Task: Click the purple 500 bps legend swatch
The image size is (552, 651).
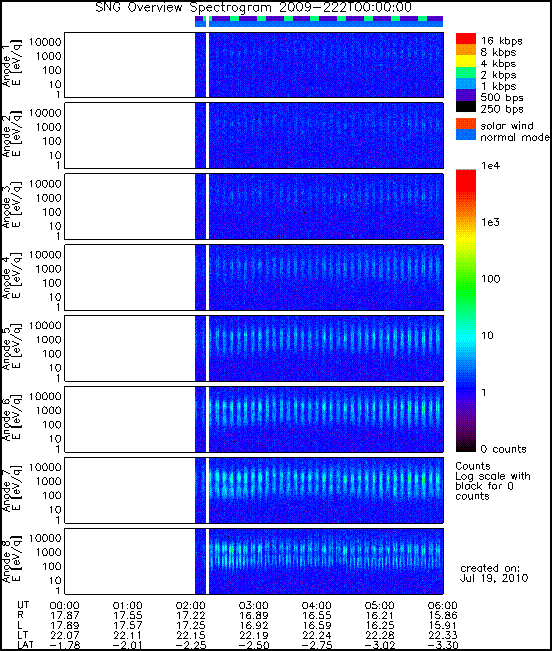Action: [466, 95]
